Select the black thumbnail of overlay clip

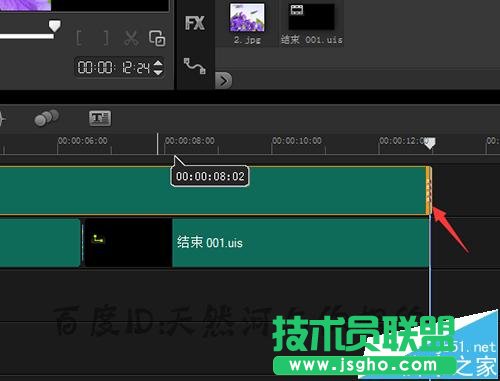tap(128, 242)
